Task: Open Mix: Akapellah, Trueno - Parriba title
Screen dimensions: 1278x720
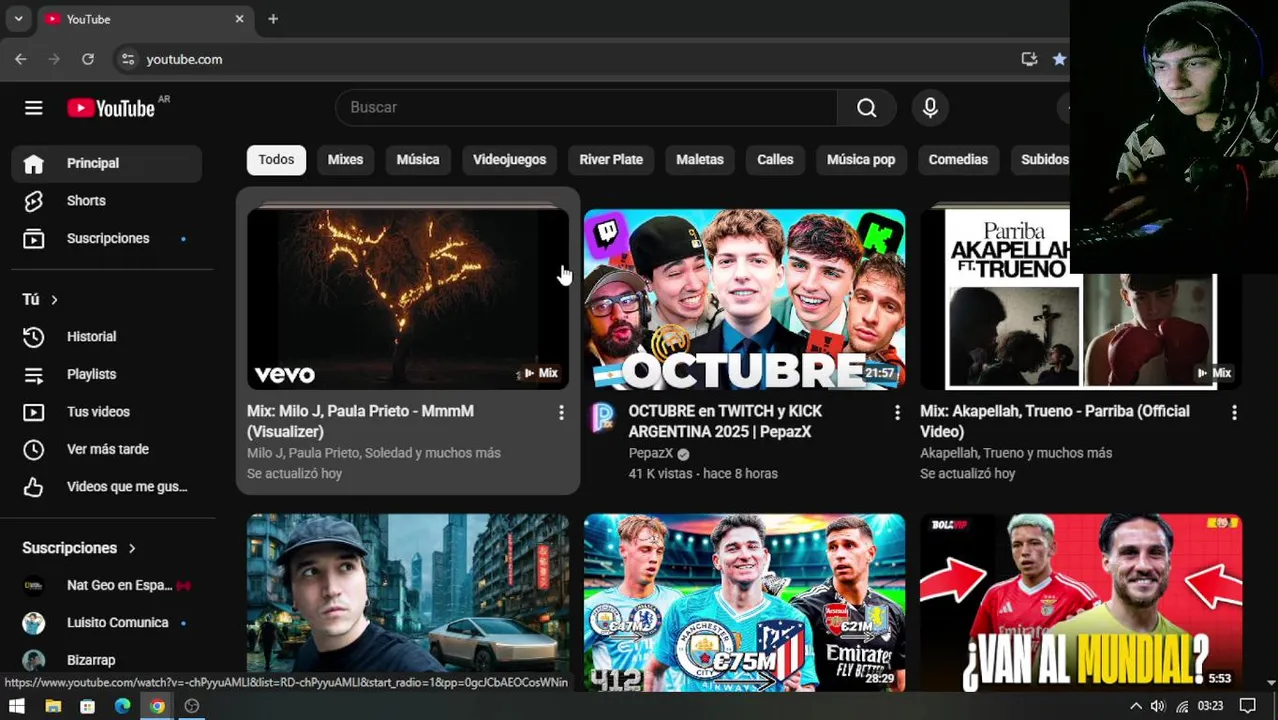Action: (x=1054, y=421)
